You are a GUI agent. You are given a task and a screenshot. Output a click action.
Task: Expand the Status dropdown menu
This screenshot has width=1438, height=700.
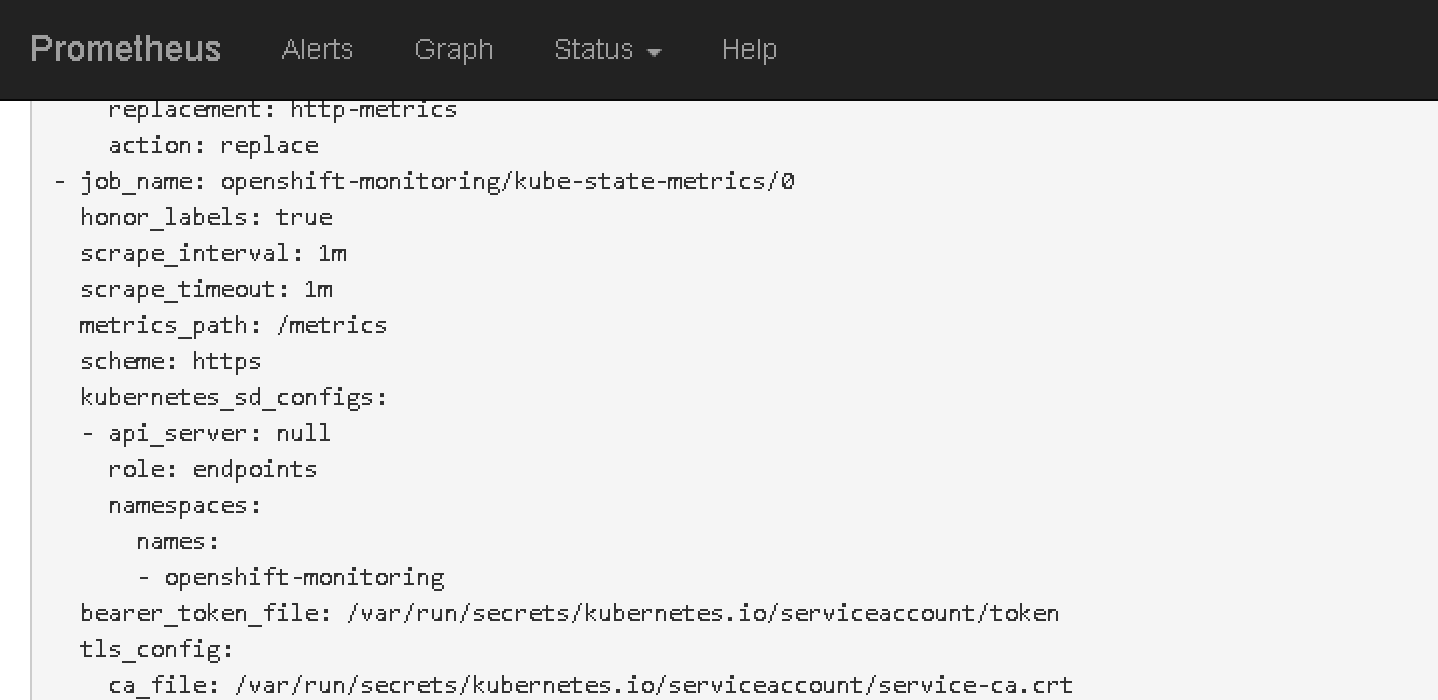[607, 49]
